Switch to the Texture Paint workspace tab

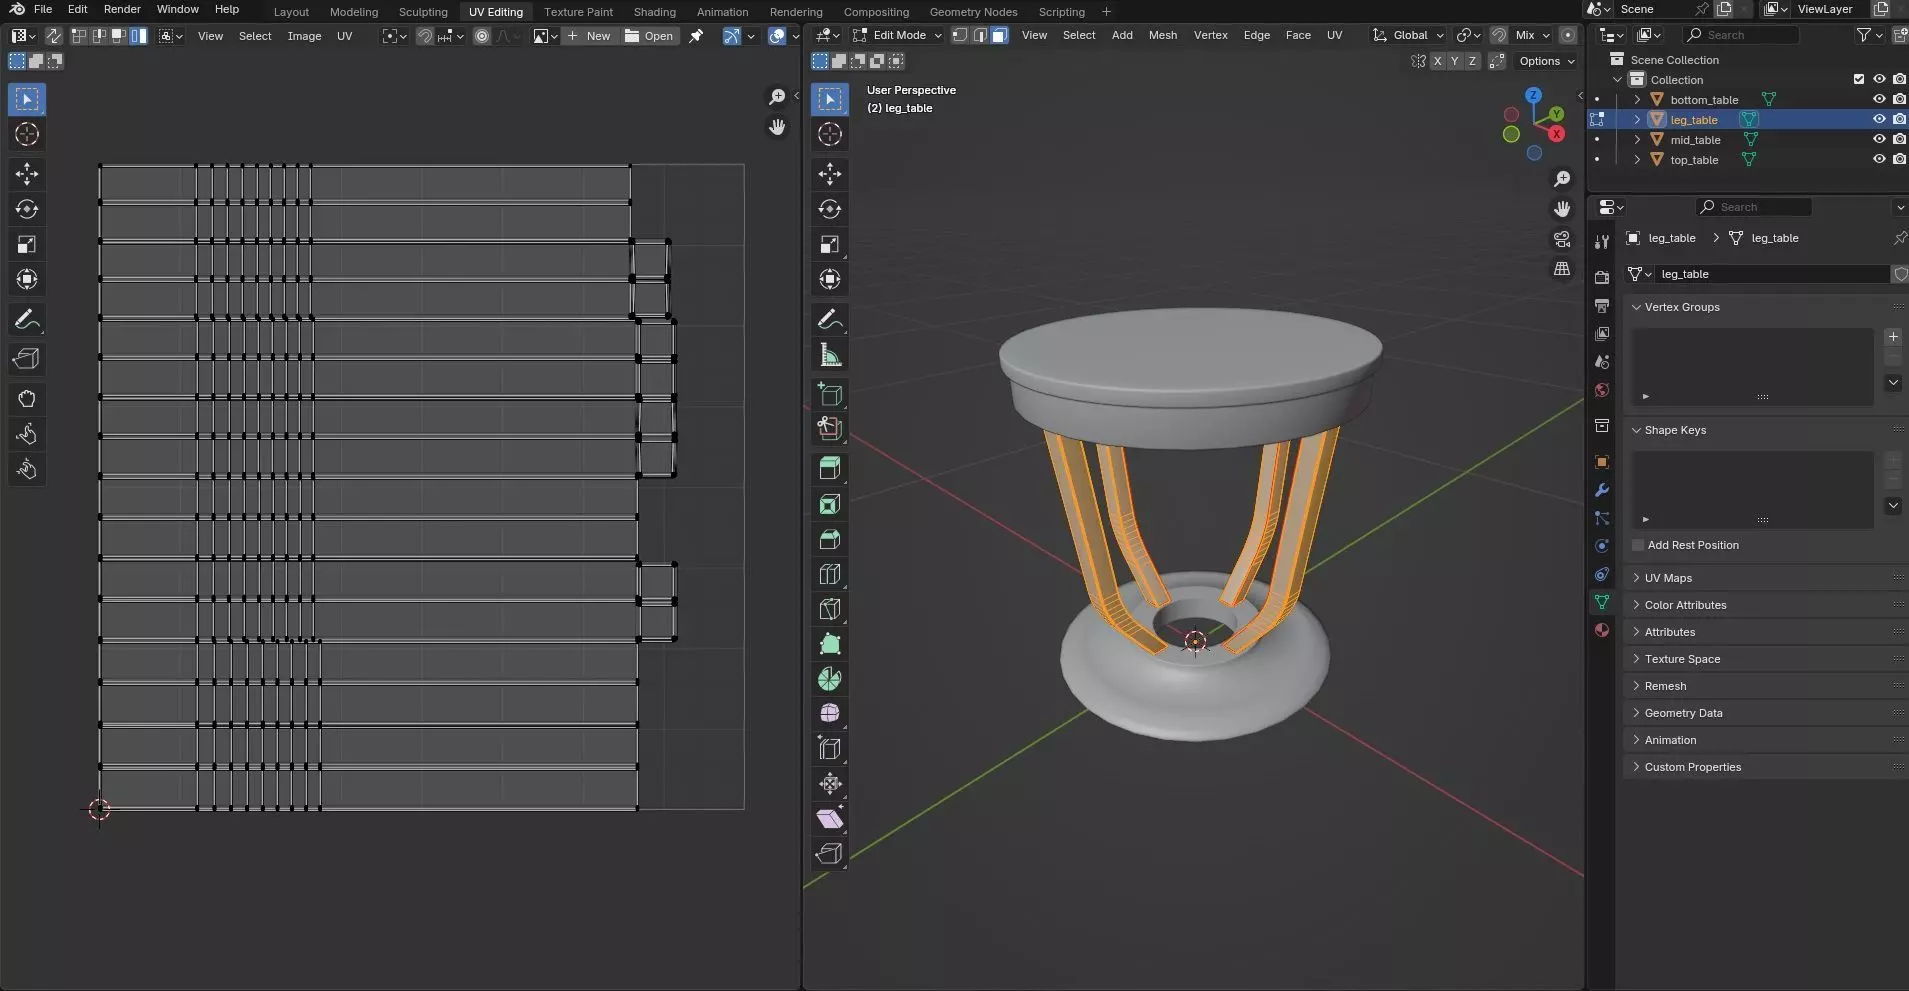(578, 12)
